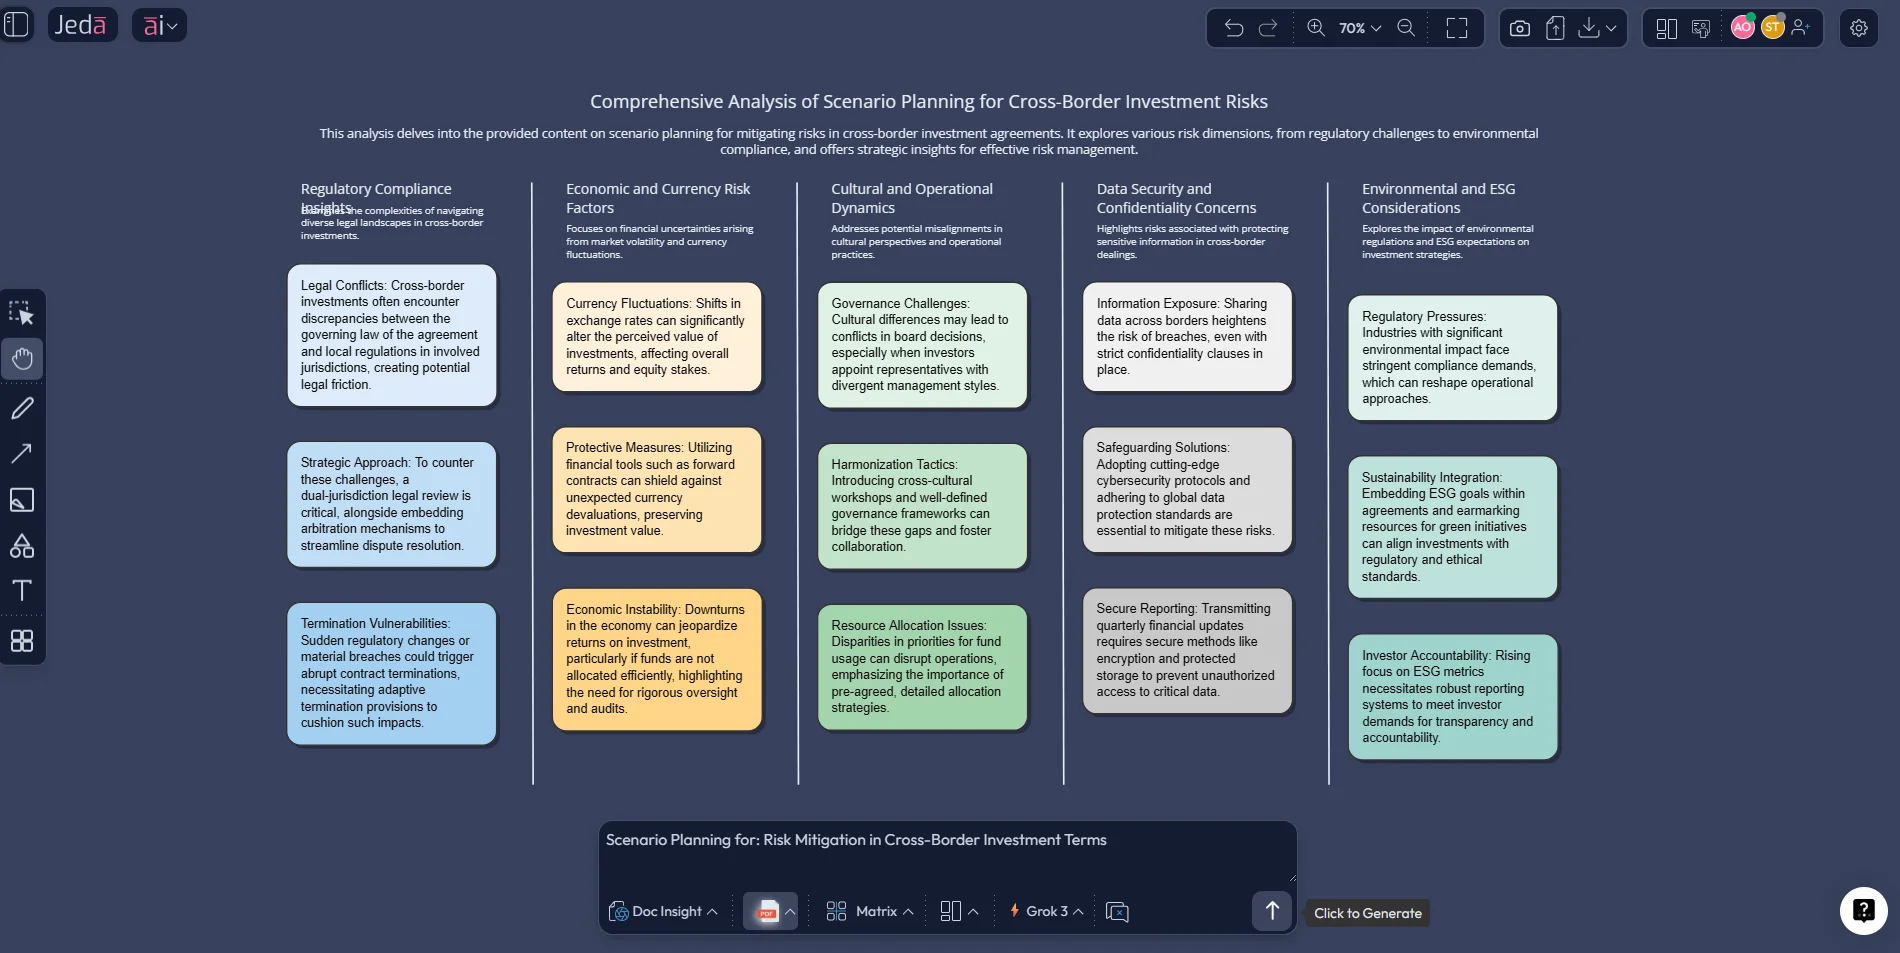Zoom in with magnifier plus icon
This screenshot has width=1900, height=953.
coord(1316,28)
